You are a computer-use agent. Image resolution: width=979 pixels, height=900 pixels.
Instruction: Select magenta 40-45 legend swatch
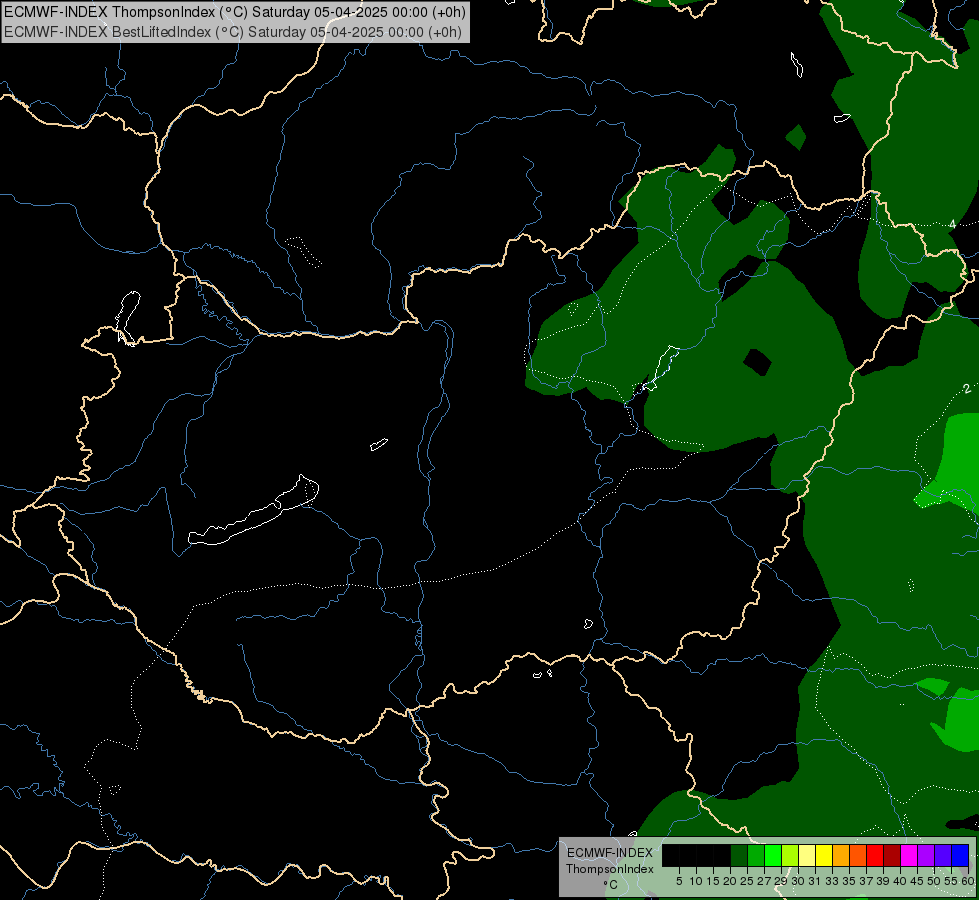[909, 855]
